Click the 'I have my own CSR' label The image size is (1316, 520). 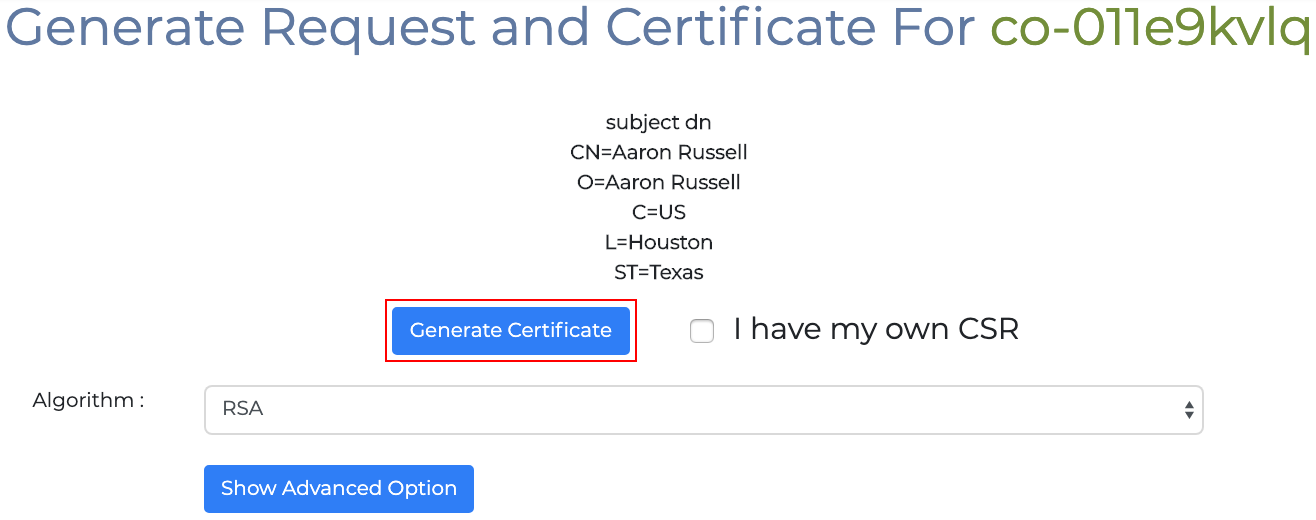(x=875, y=329)
